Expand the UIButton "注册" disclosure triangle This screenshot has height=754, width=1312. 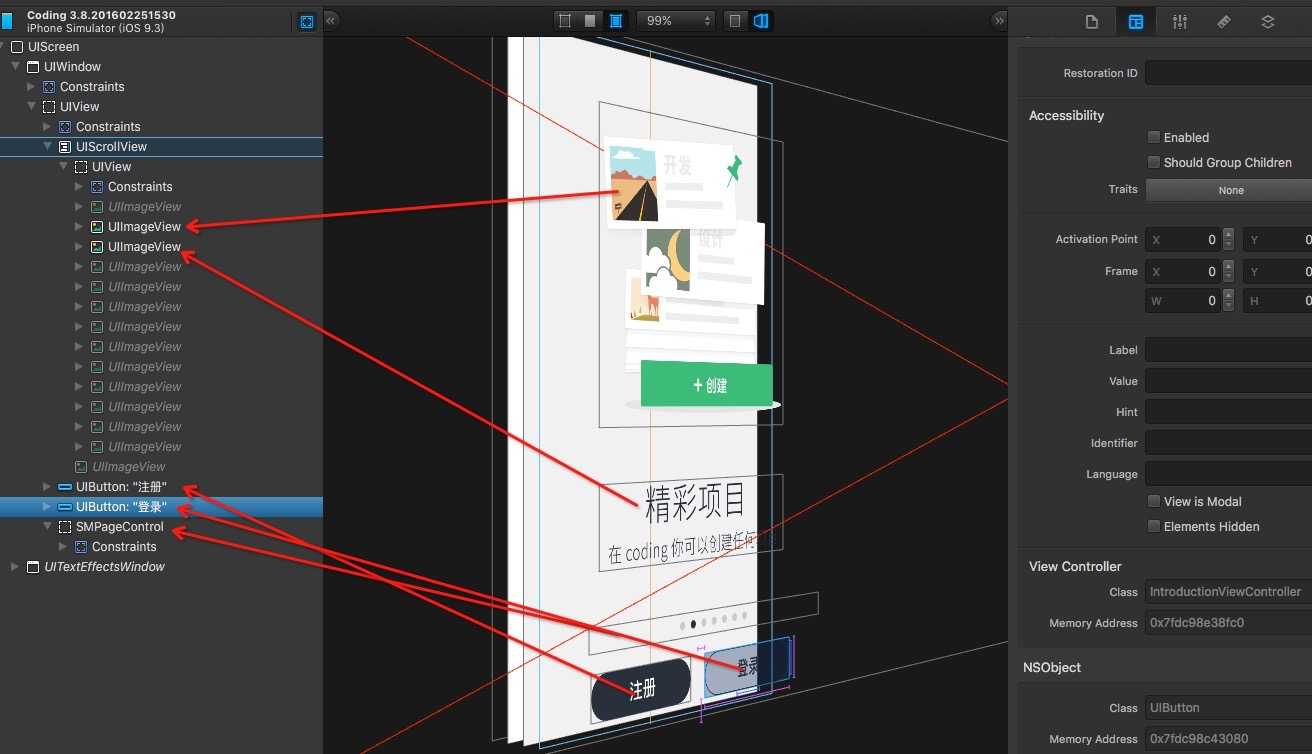(47, 487)
